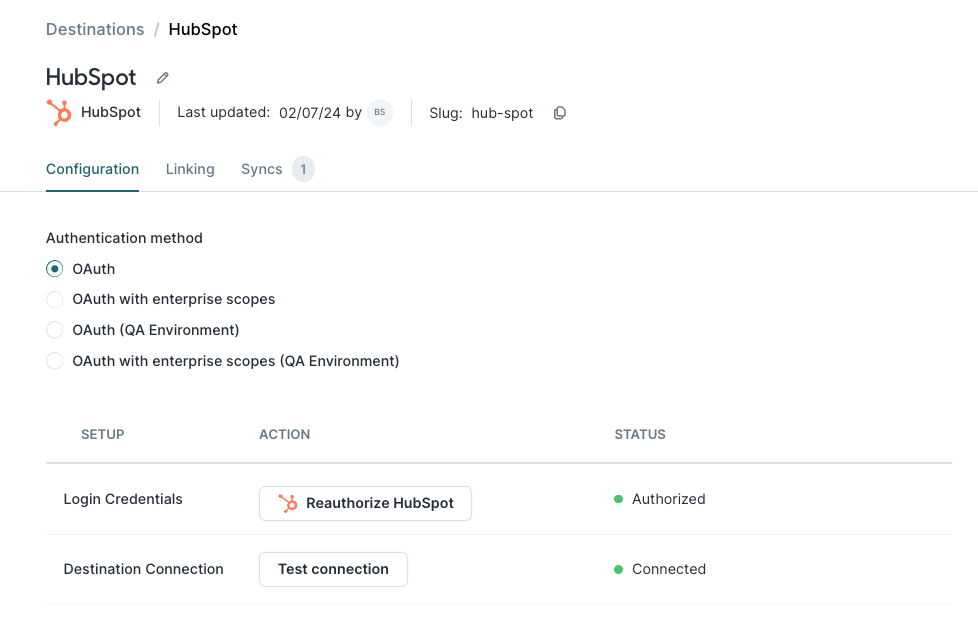Click the HubSpot breadcrumb label

point(202,29)
